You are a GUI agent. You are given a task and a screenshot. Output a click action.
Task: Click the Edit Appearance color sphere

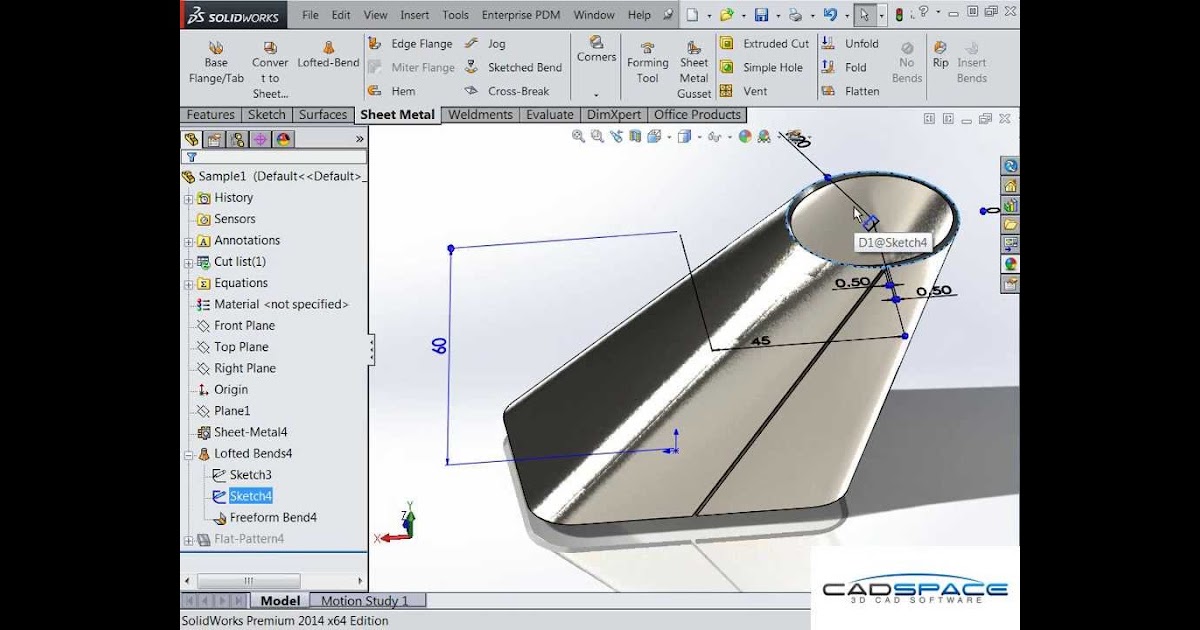pyautogui.click(x=745, y=137)
